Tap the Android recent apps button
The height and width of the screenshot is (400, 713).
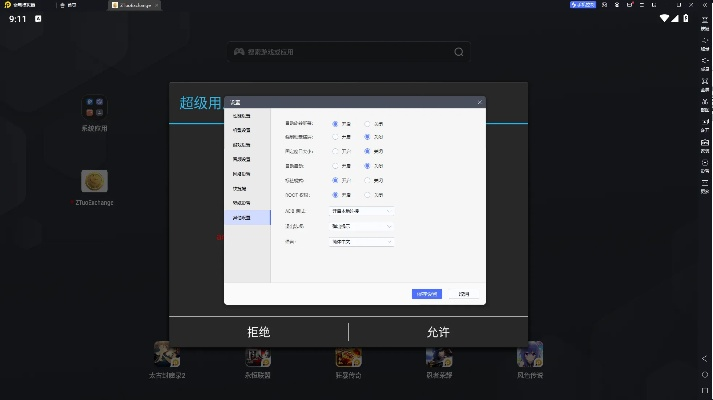point(705,390)
